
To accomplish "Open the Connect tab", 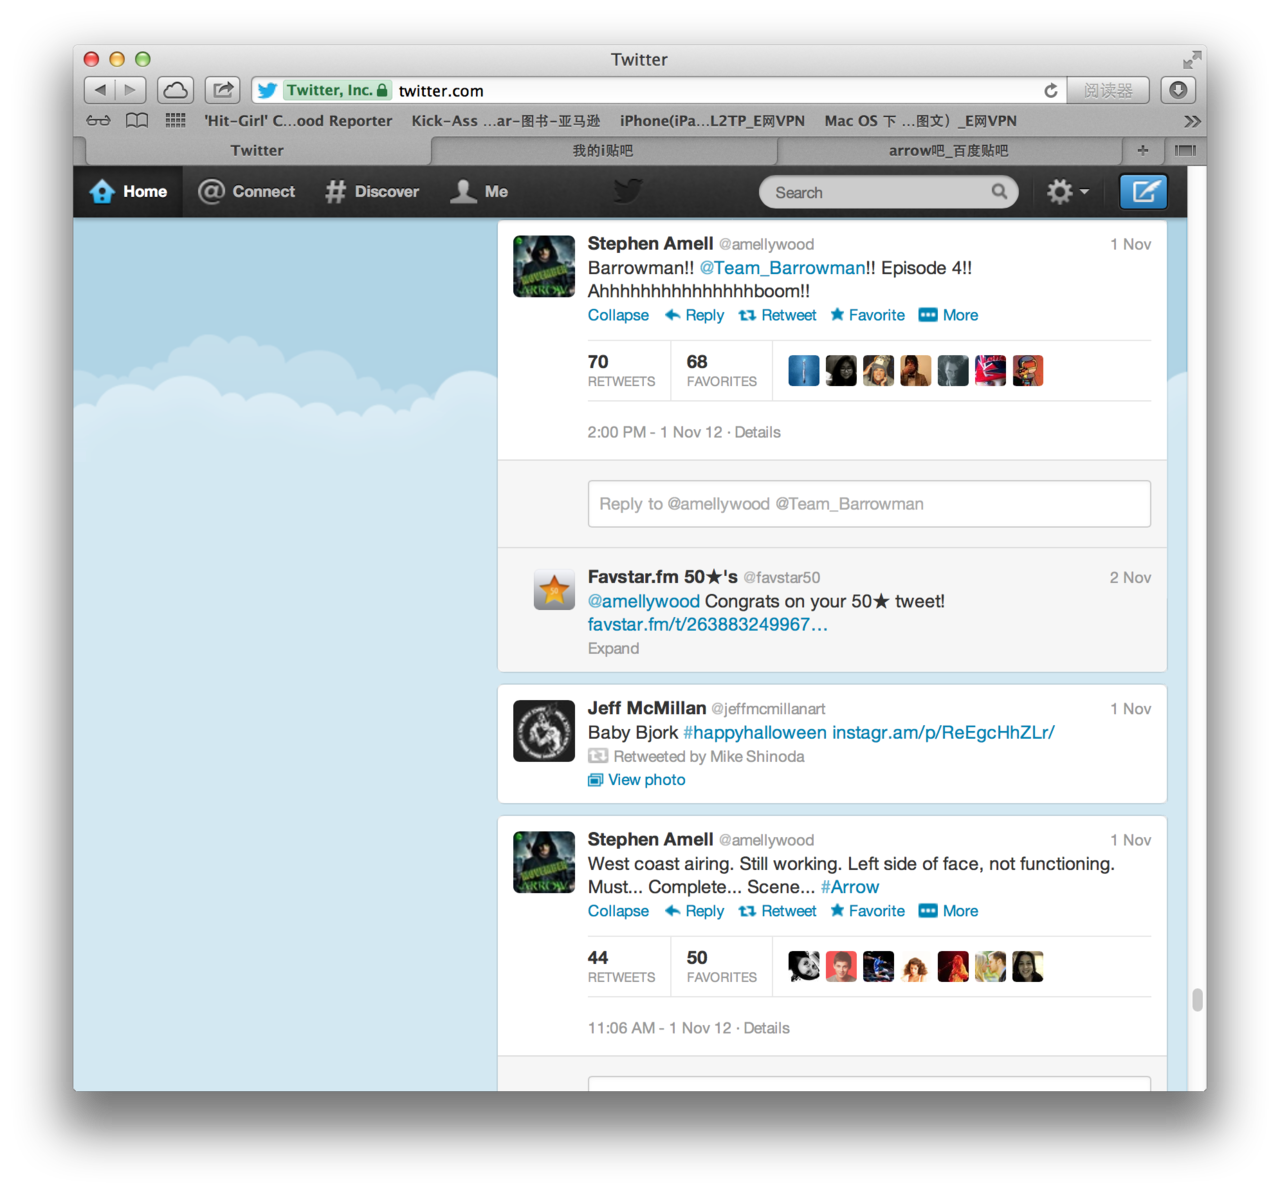I will tap(247, 192).
